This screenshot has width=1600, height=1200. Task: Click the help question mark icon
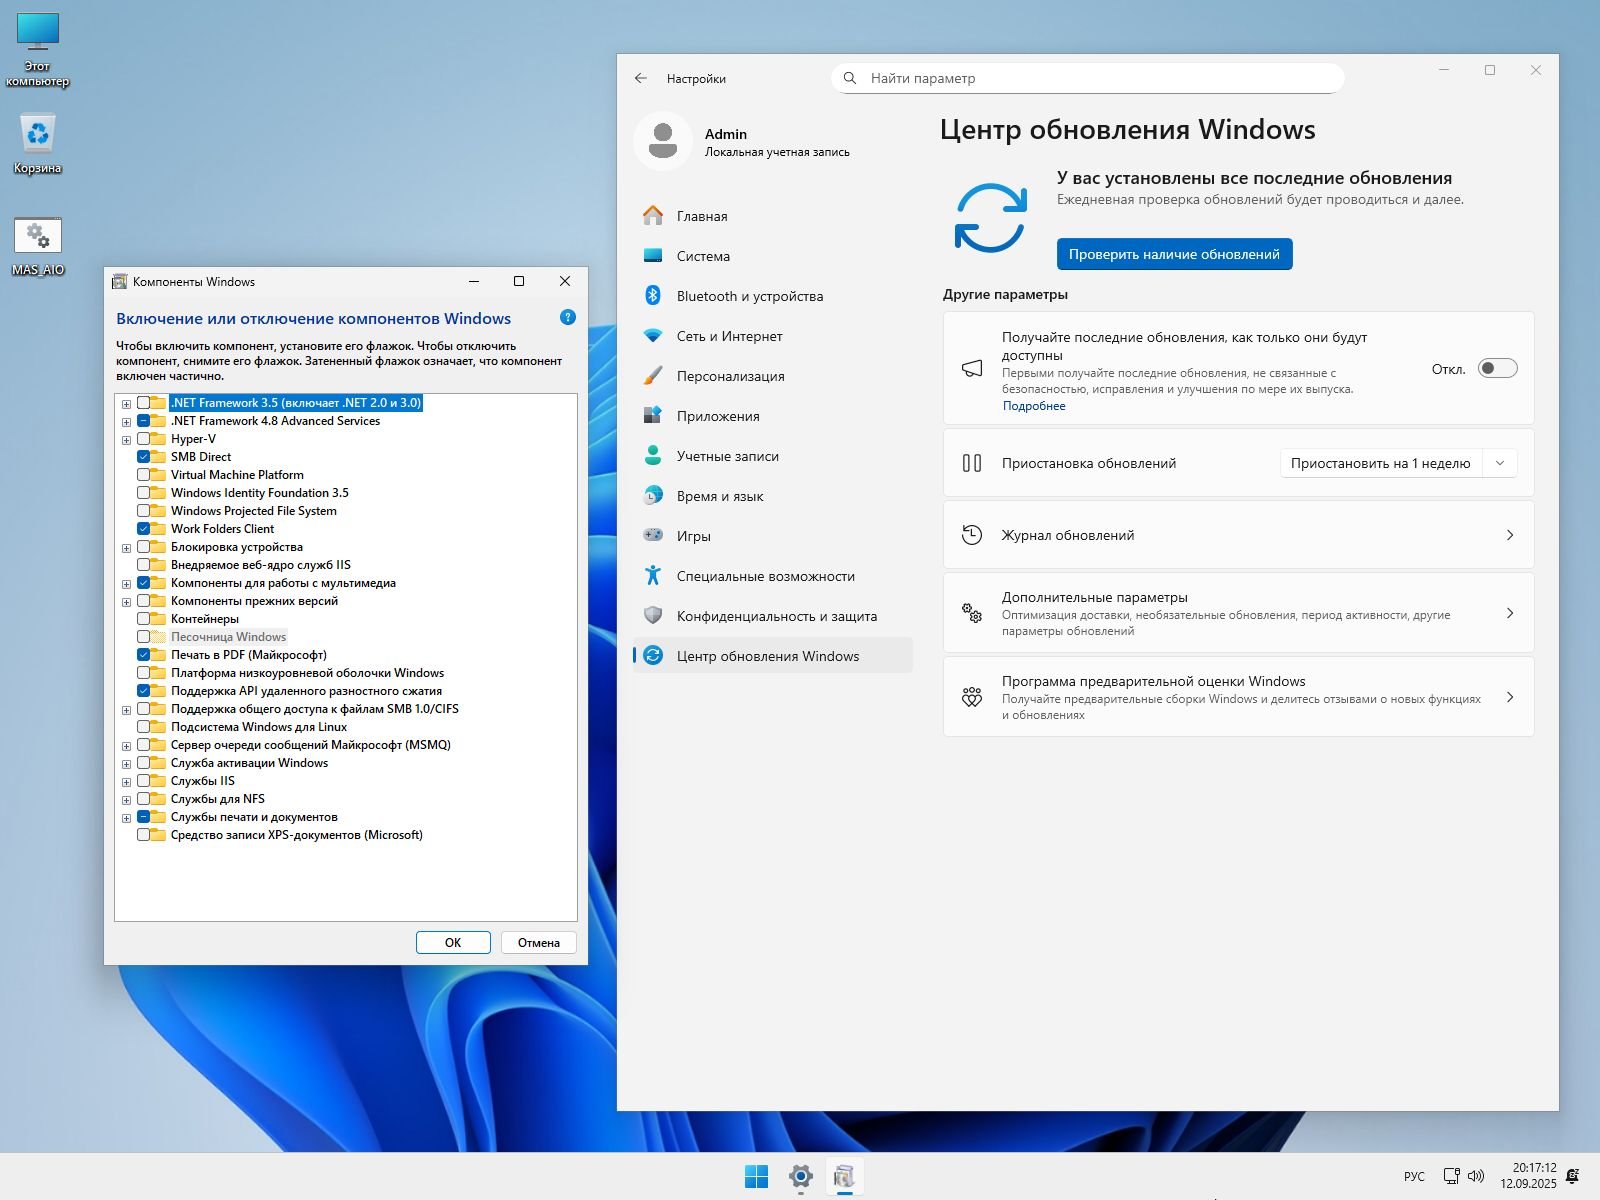click(x=567, y=318)
